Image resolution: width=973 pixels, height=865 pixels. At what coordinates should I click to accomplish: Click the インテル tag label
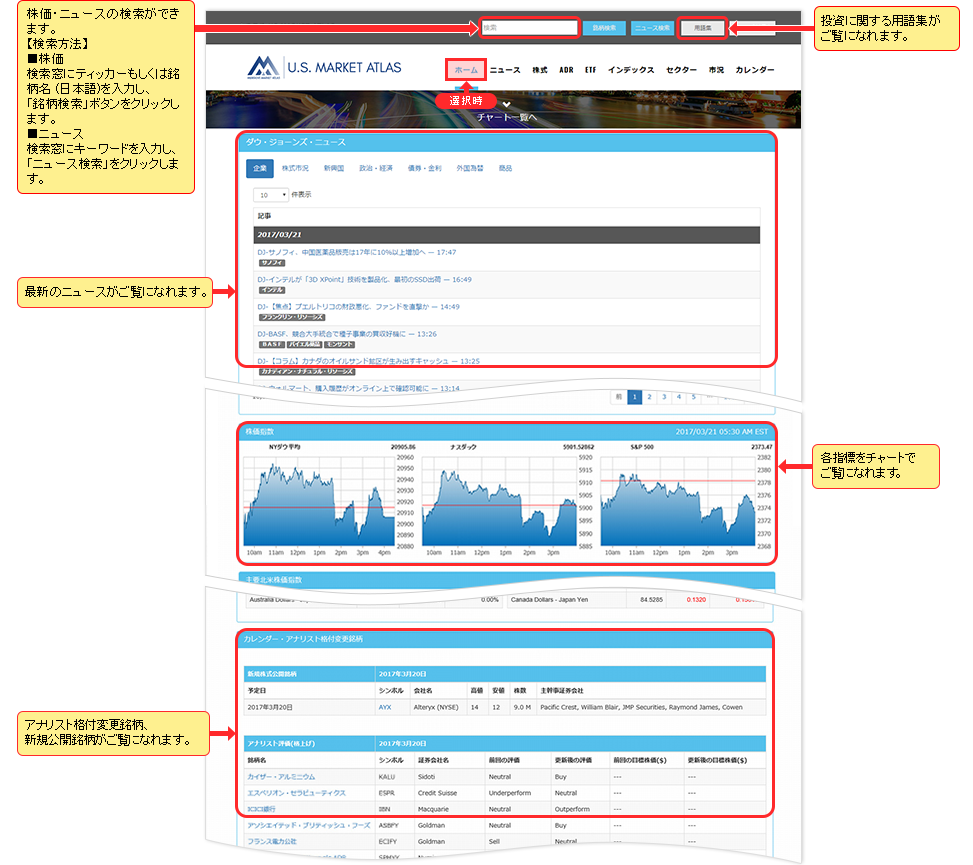tap(272, 290)
